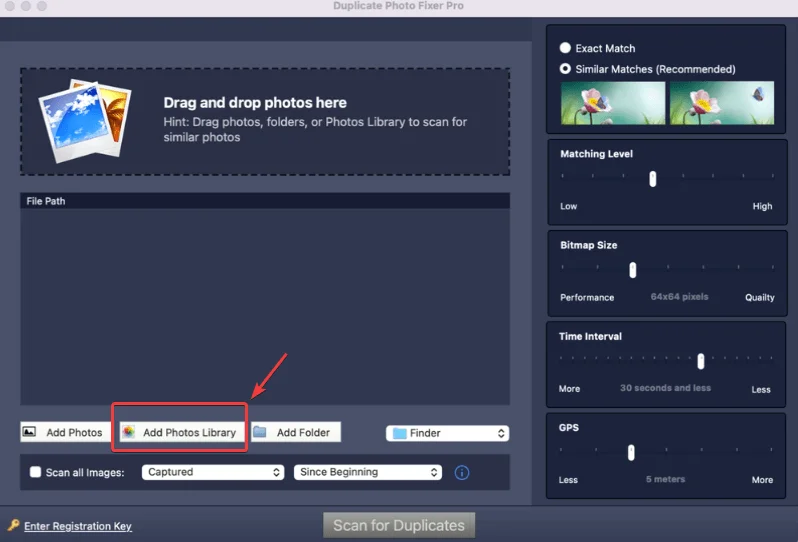
Task: Click the Bitmap Size slider handle
Action: (632, 270)
